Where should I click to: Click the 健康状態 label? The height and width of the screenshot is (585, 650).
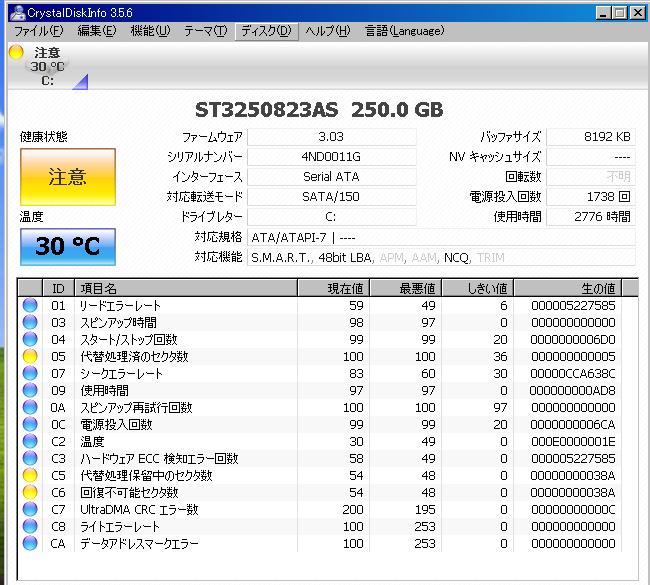[44, 136]
